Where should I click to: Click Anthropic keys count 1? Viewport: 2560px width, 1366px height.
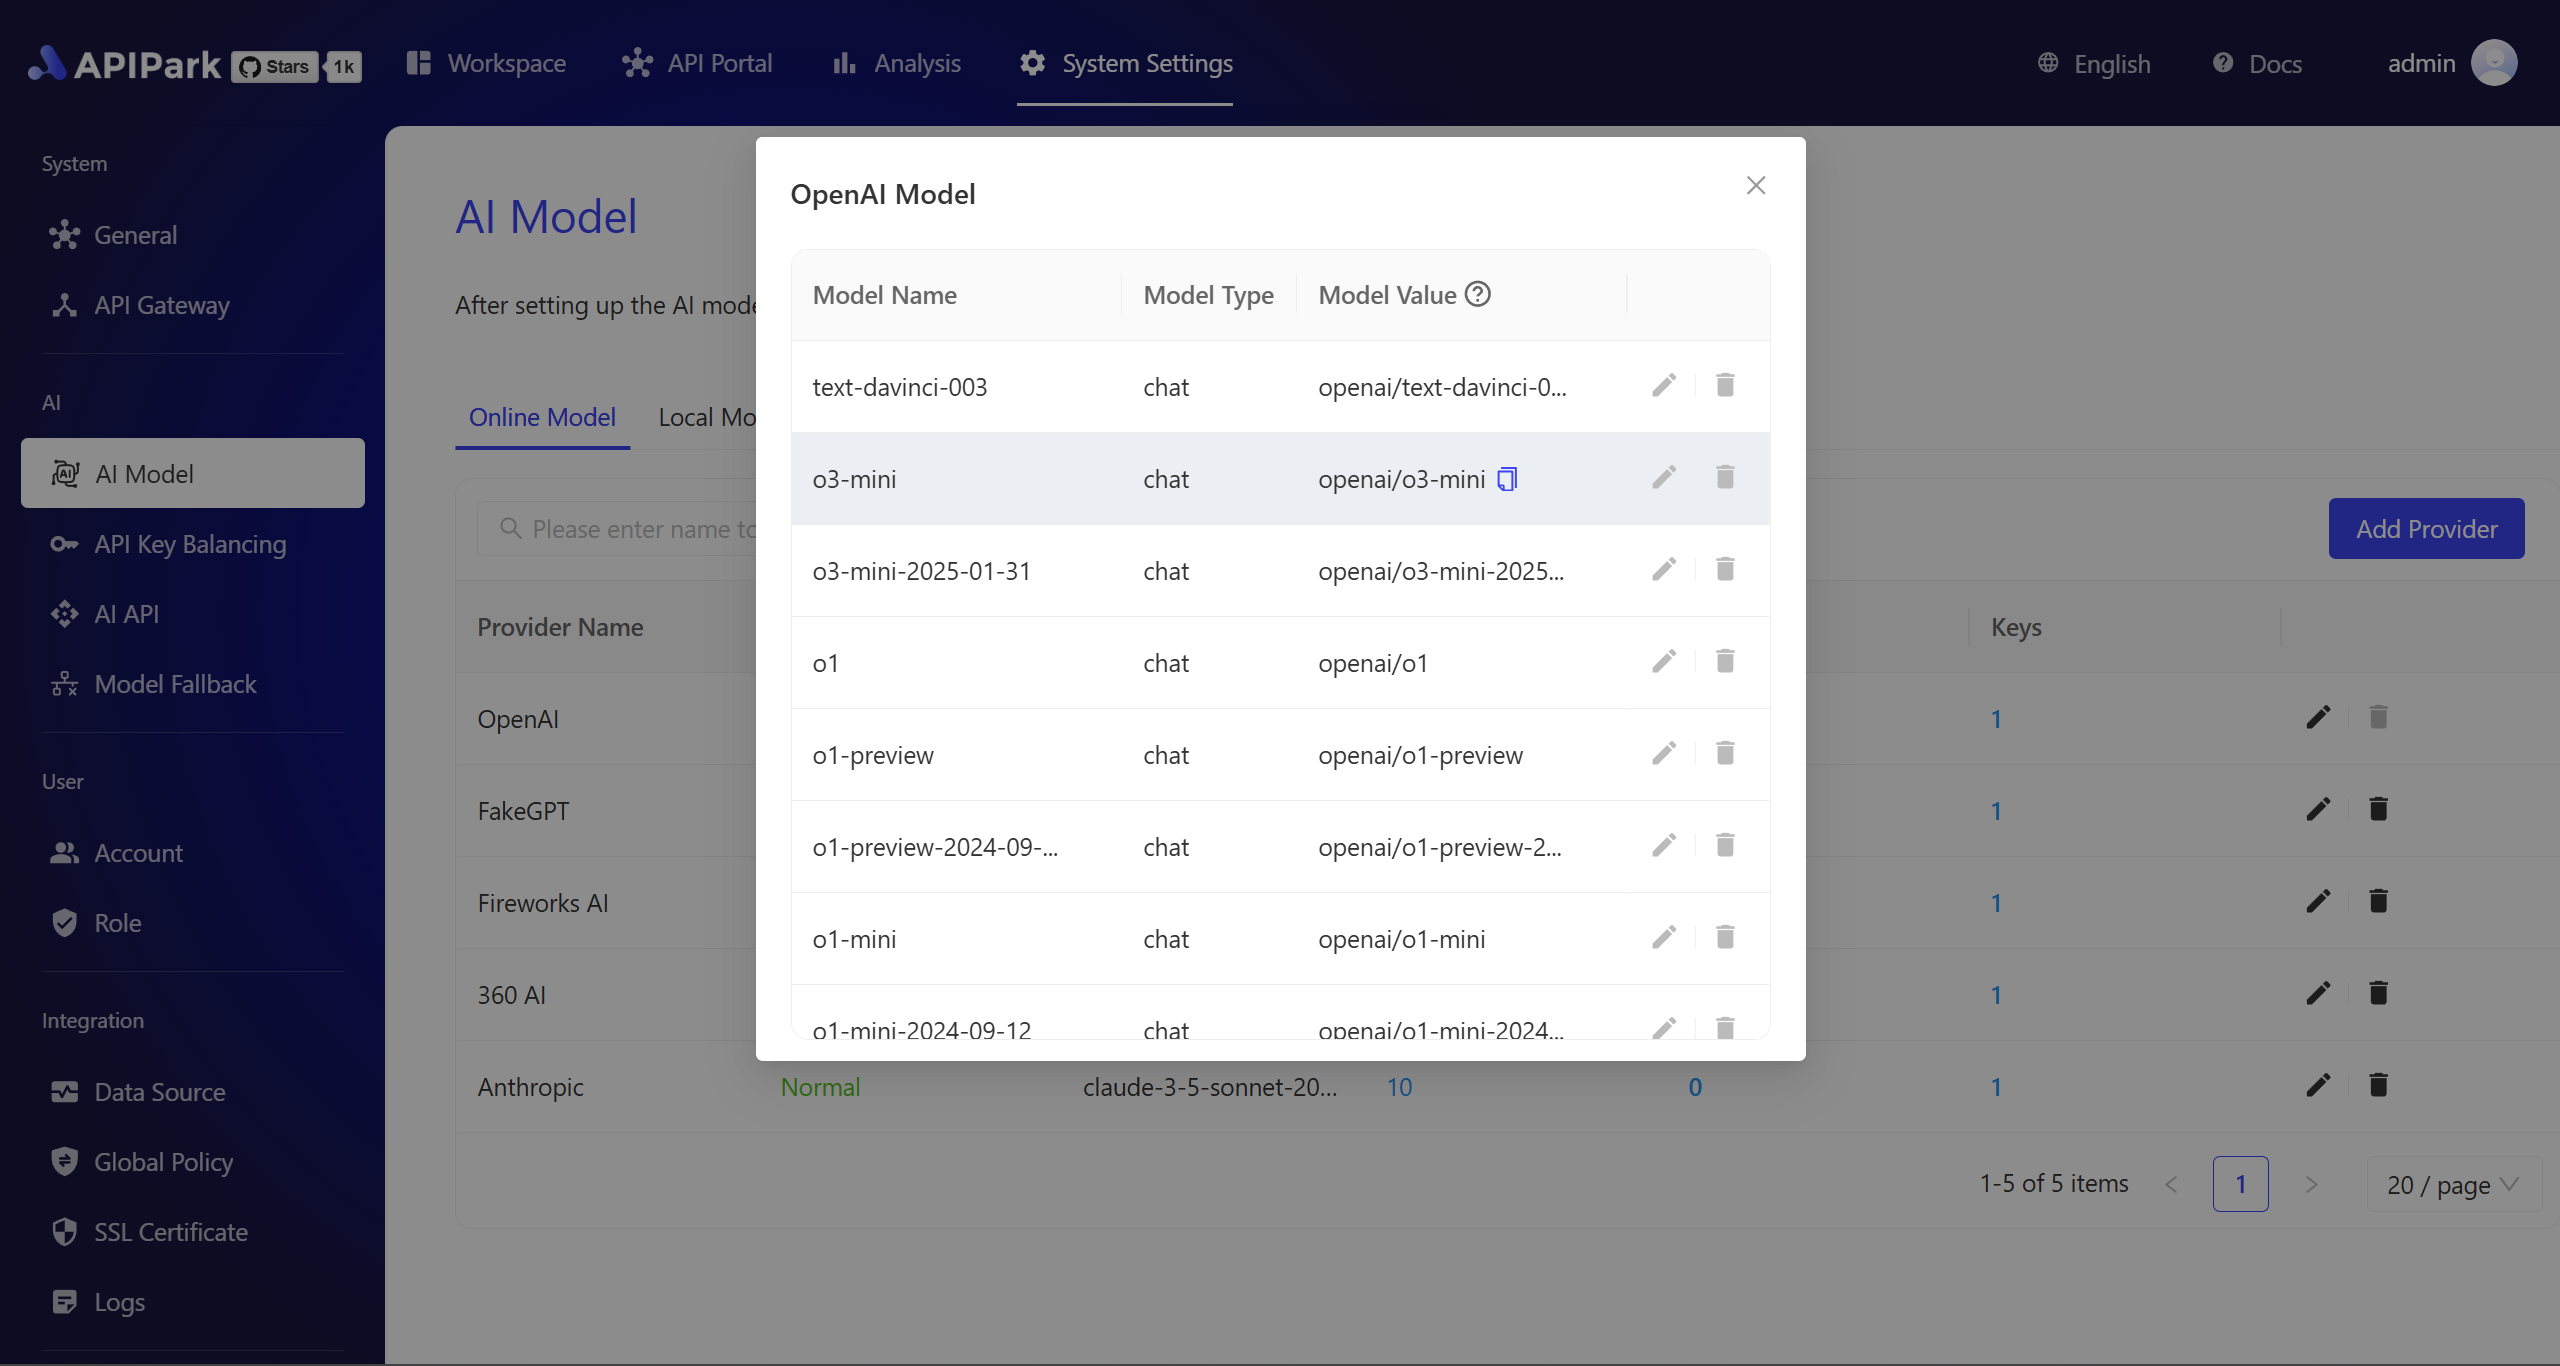pos(1996,1087)
